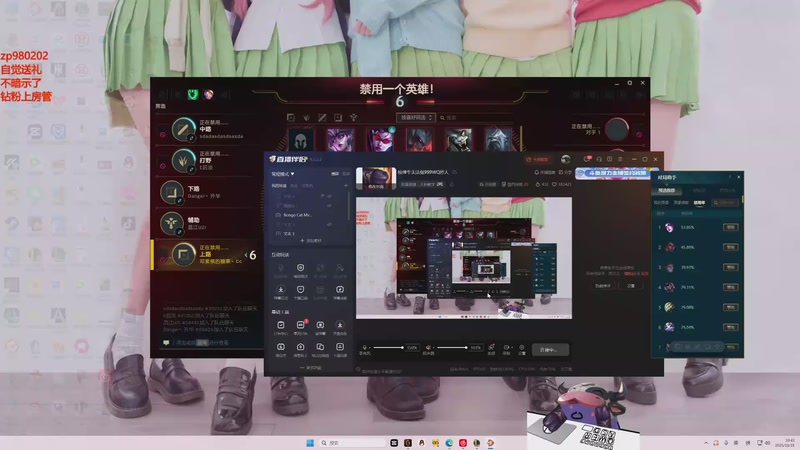
Task: Mute the speaker icon in streaming app
Action: (x=428, y=348)
